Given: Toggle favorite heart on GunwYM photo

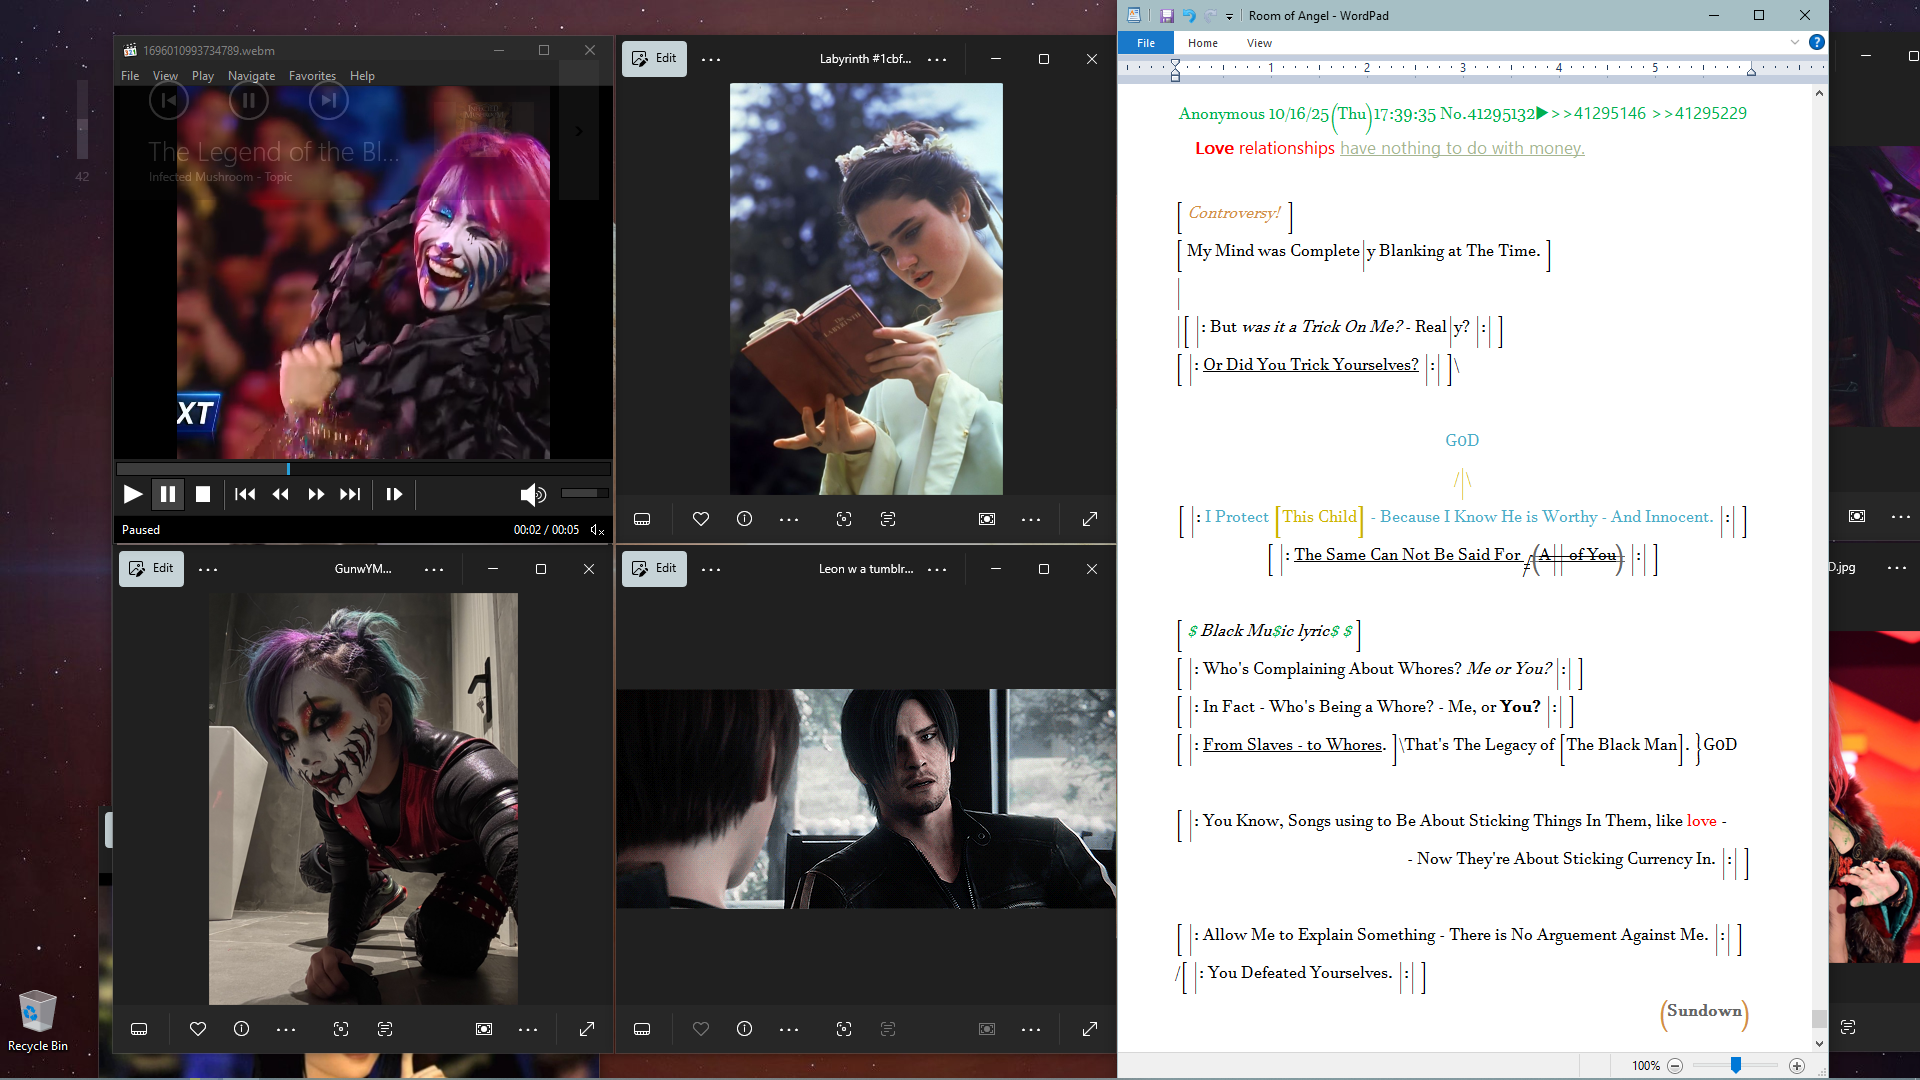Looking at the screenshot, I should pyautogui.click(x=198, y=1029).
